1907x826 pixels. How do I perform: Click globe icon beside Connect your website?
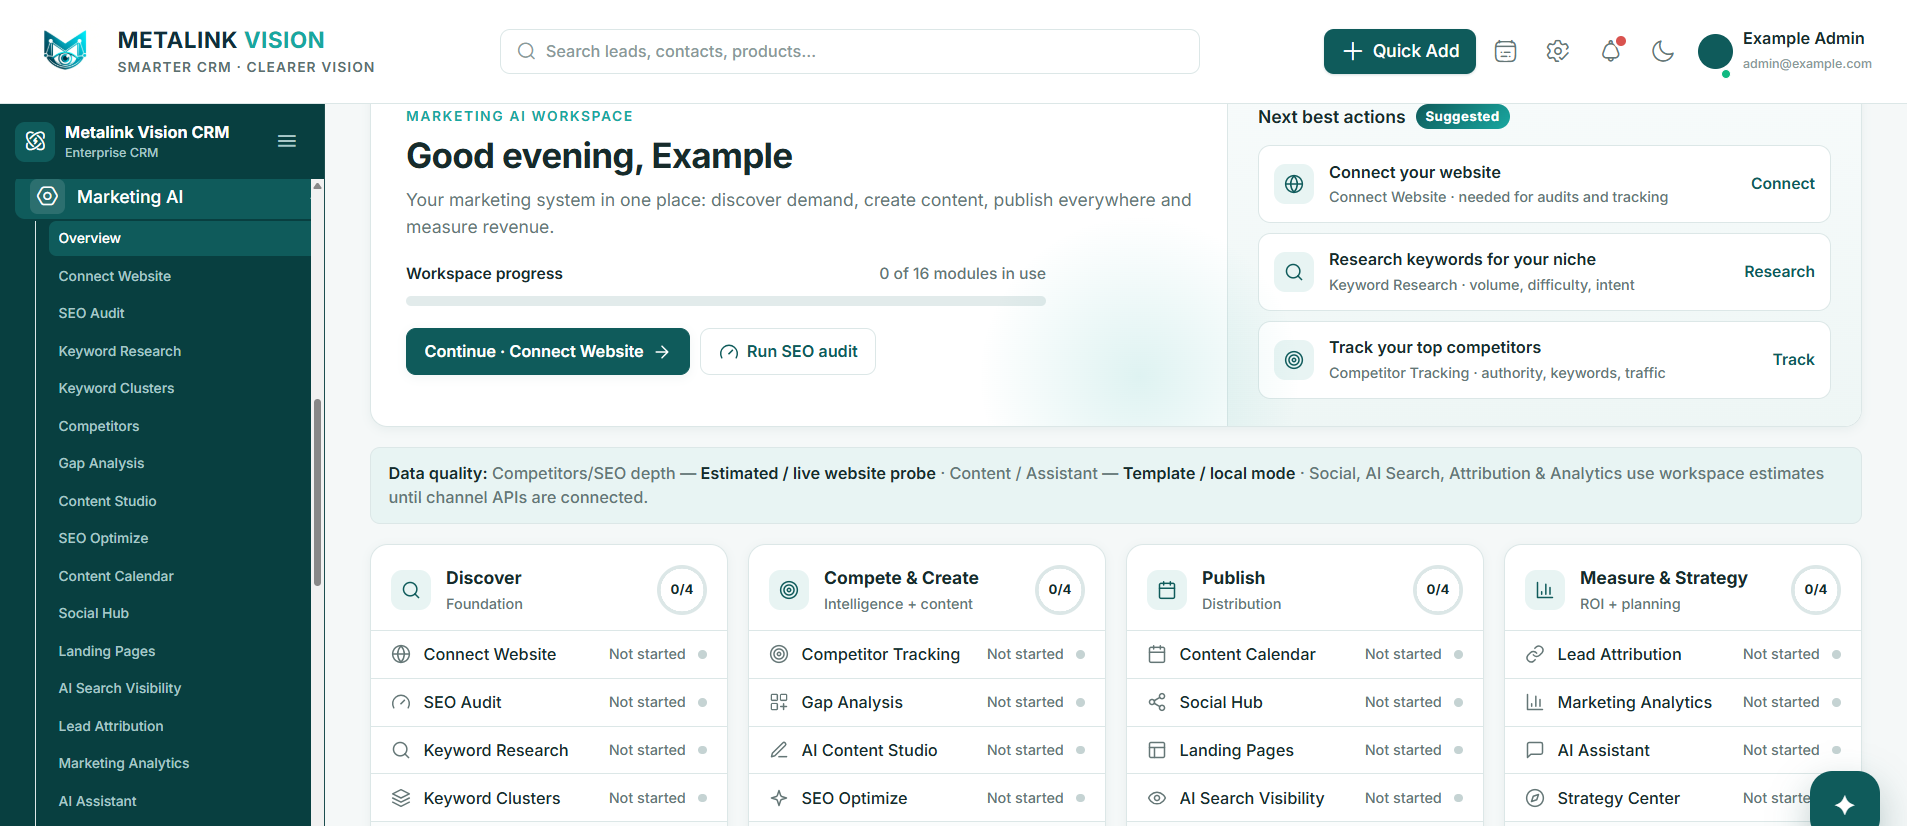[1294, 184]
